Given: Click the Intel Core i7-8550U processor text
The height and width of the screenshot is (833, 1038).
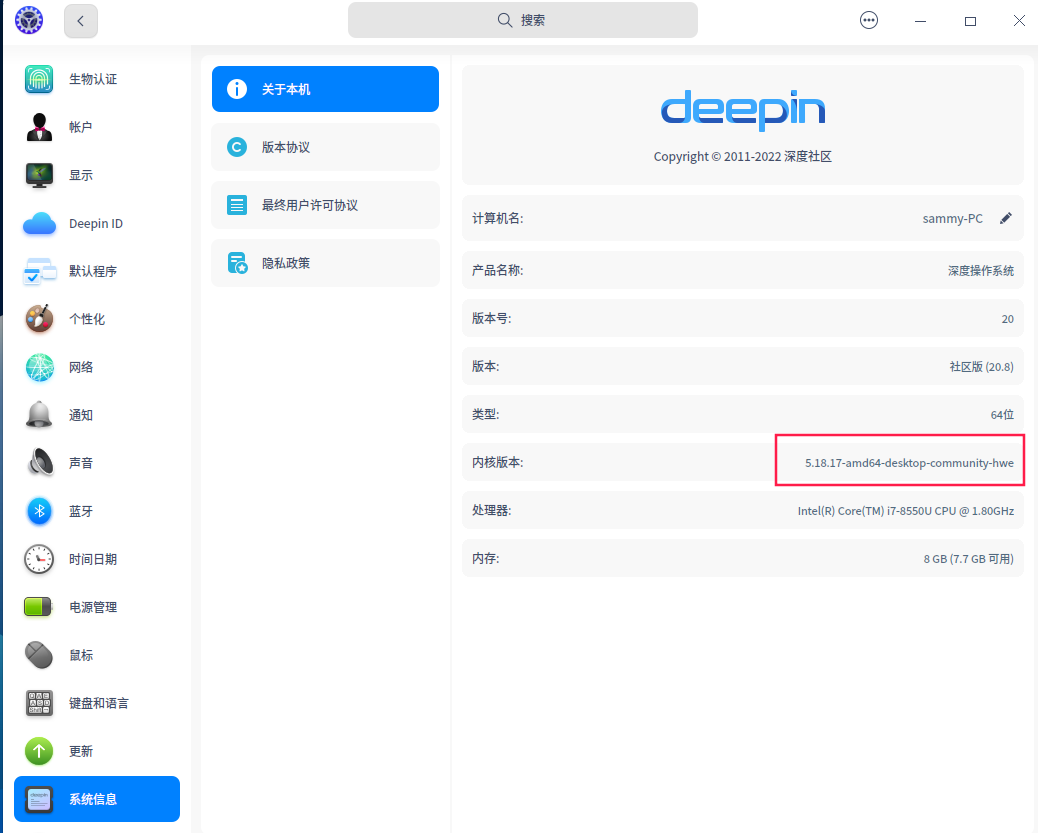Looking at the screenshot, I should (906, 511).
